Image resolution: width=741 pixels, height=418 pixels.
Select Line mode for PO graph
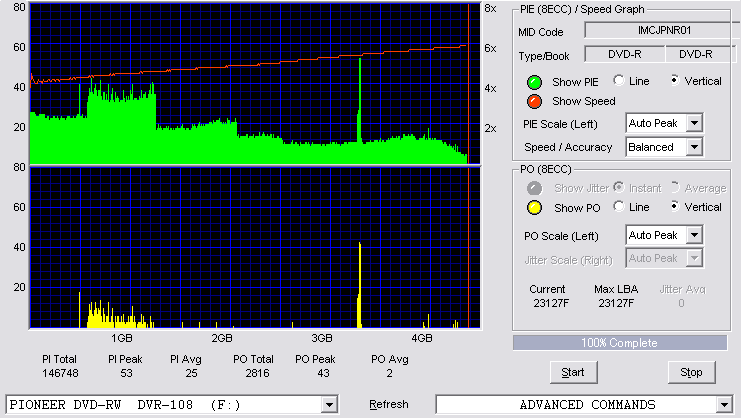point(619,206)
